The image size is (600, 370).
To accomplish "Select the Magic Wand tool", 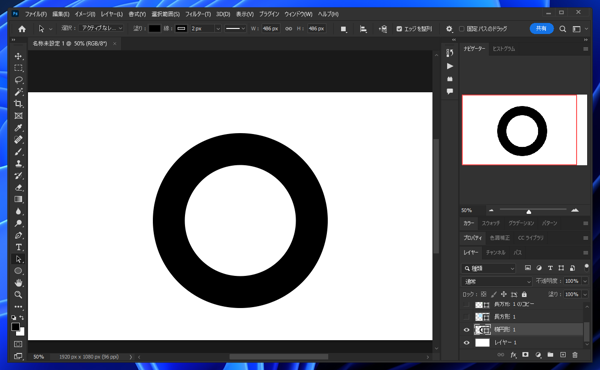I will click(18, 92).
